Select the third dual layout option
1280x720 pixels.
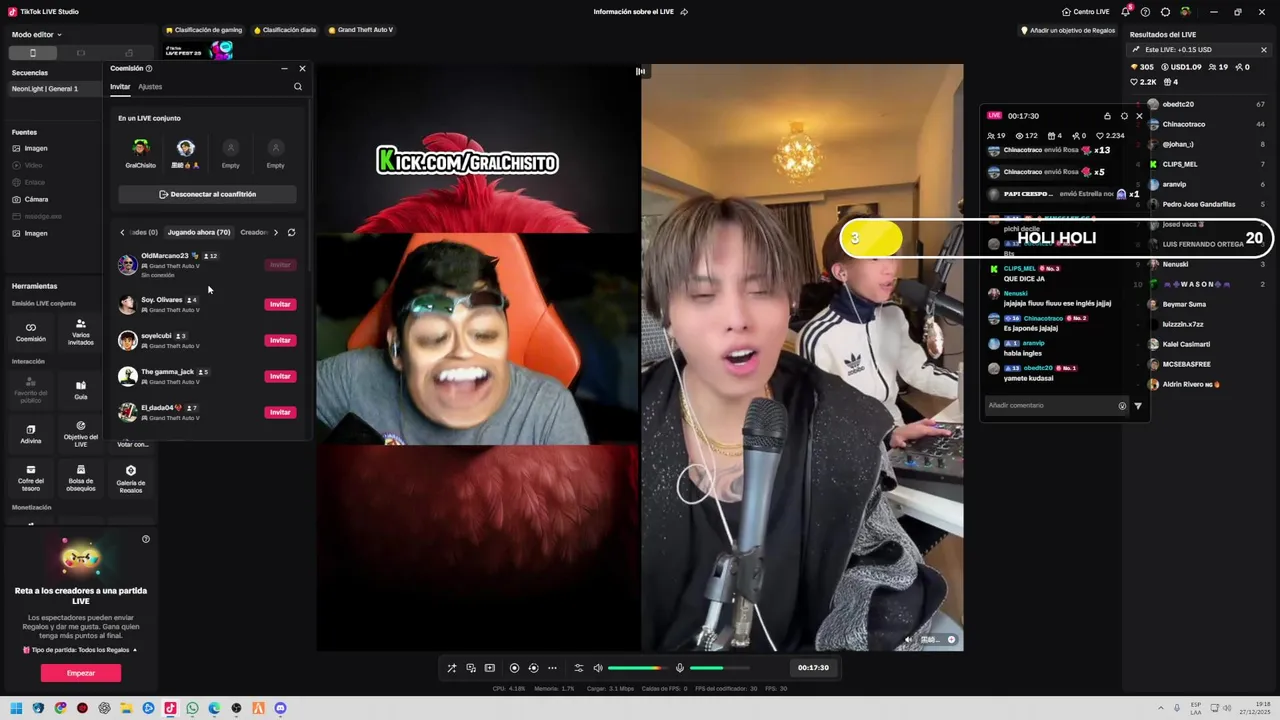129,53
